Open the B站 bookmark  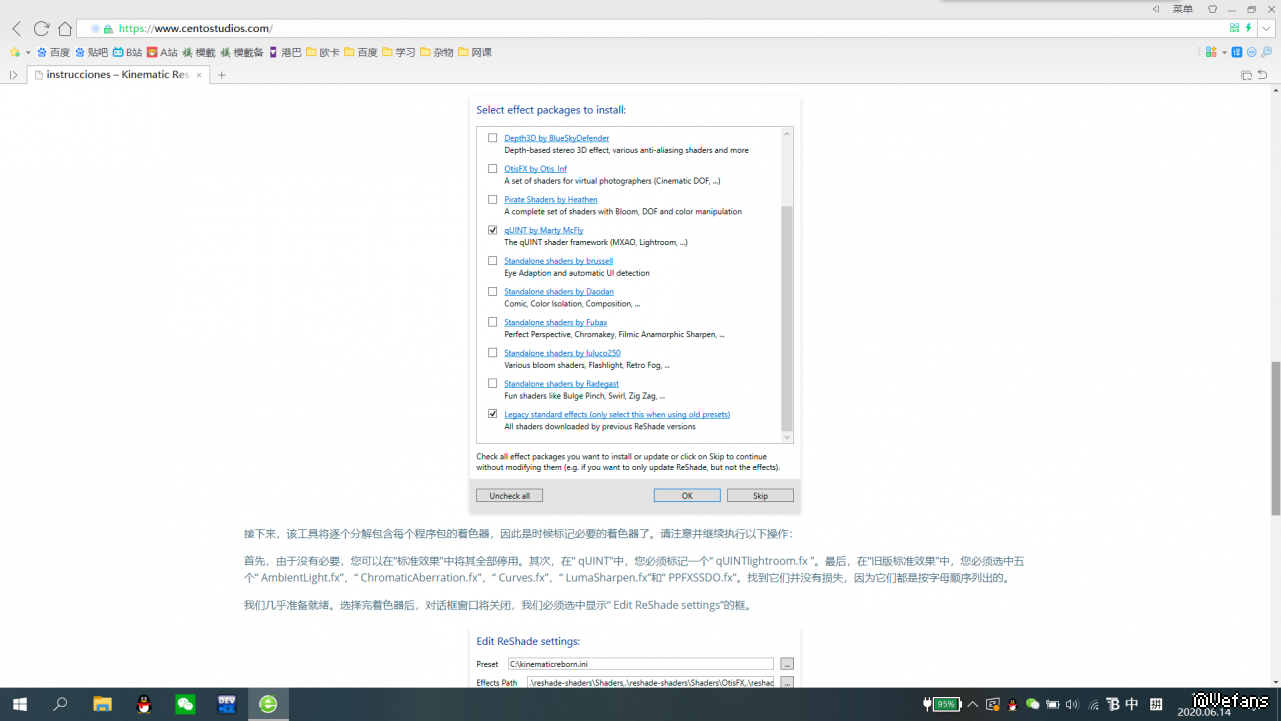tap(128, 52)
